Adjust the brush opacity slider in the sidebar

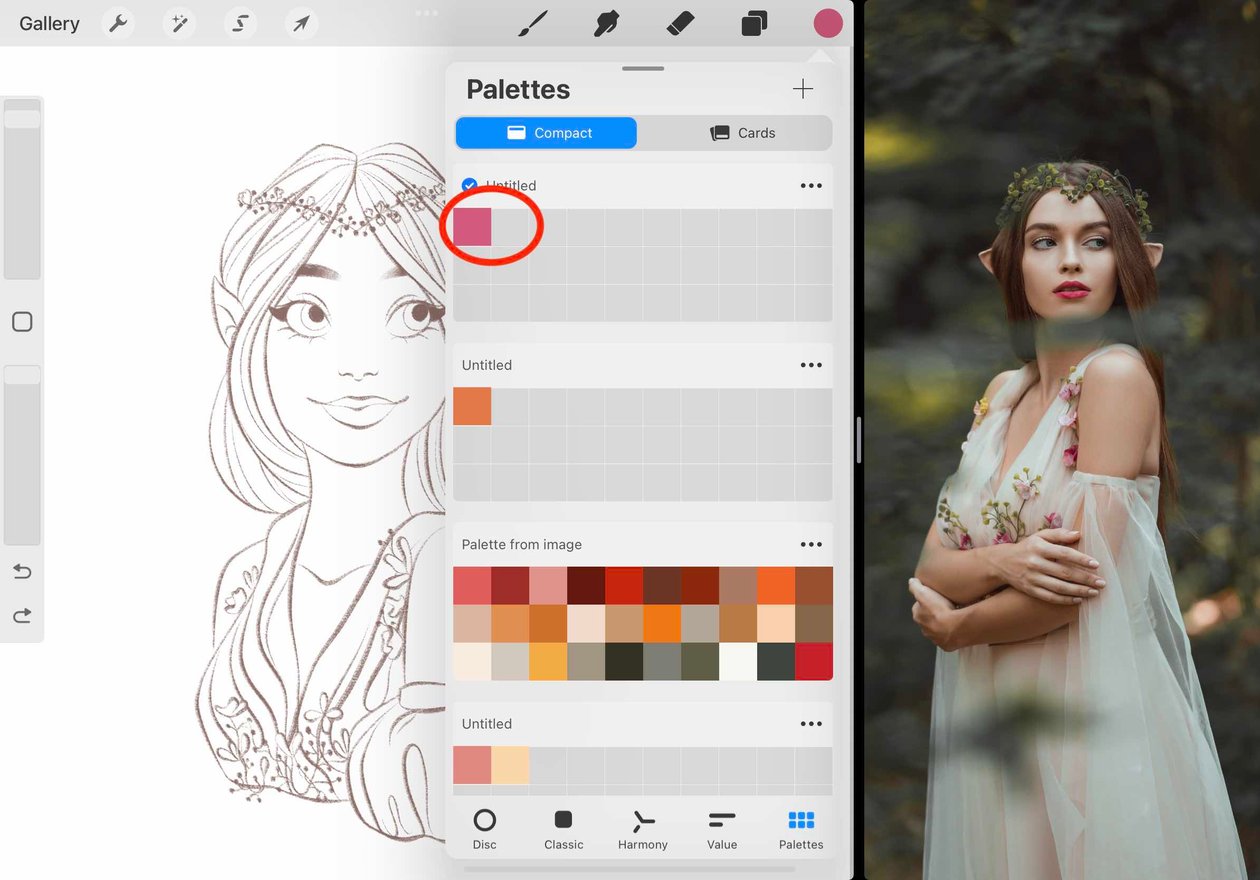click(22, 455)
